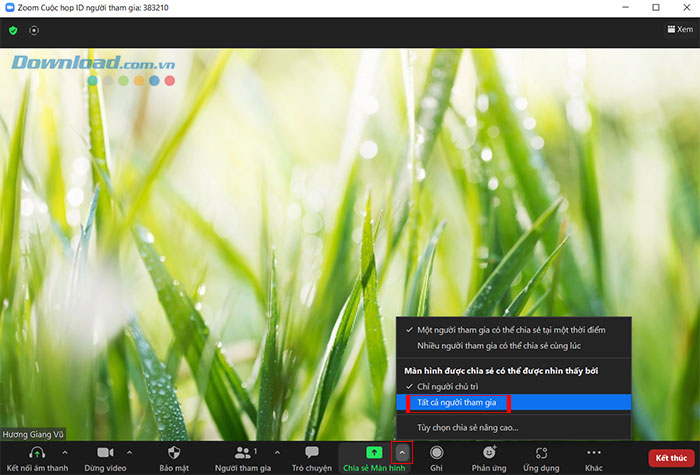Open the Người tham gia participants panel
The width and height of the screenshot is (700, 475).
click(x=243, y=453)
